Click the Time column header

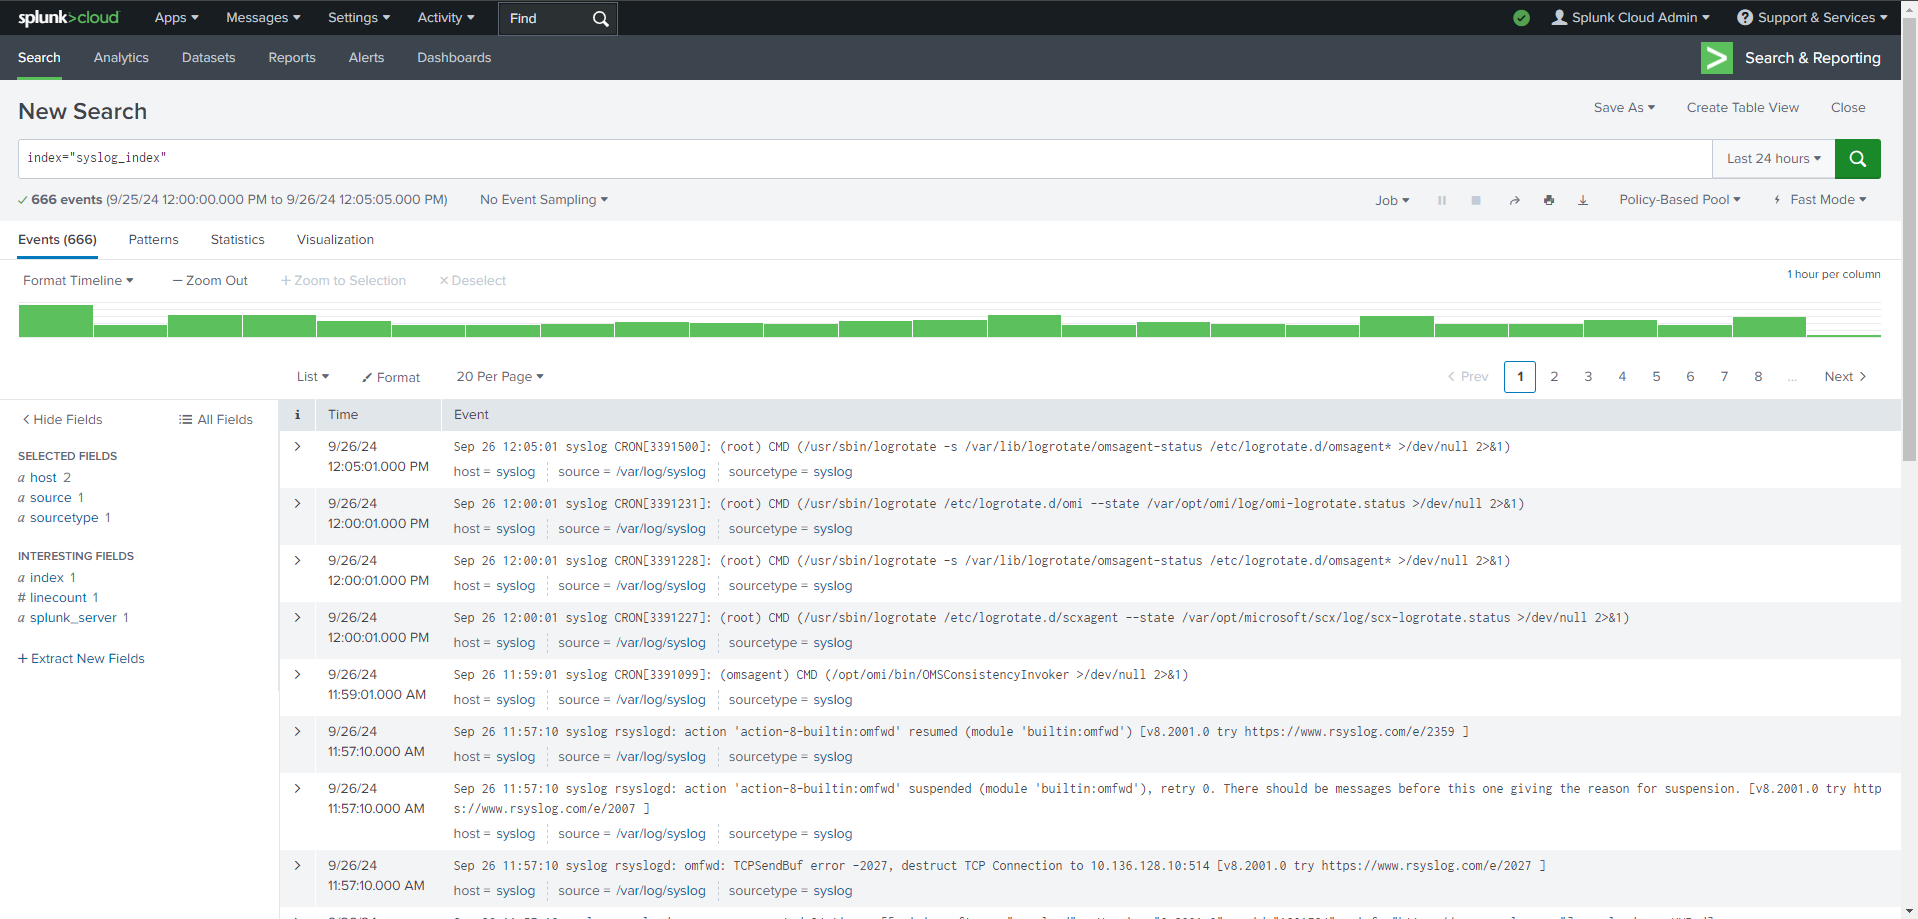coord(343,414)
